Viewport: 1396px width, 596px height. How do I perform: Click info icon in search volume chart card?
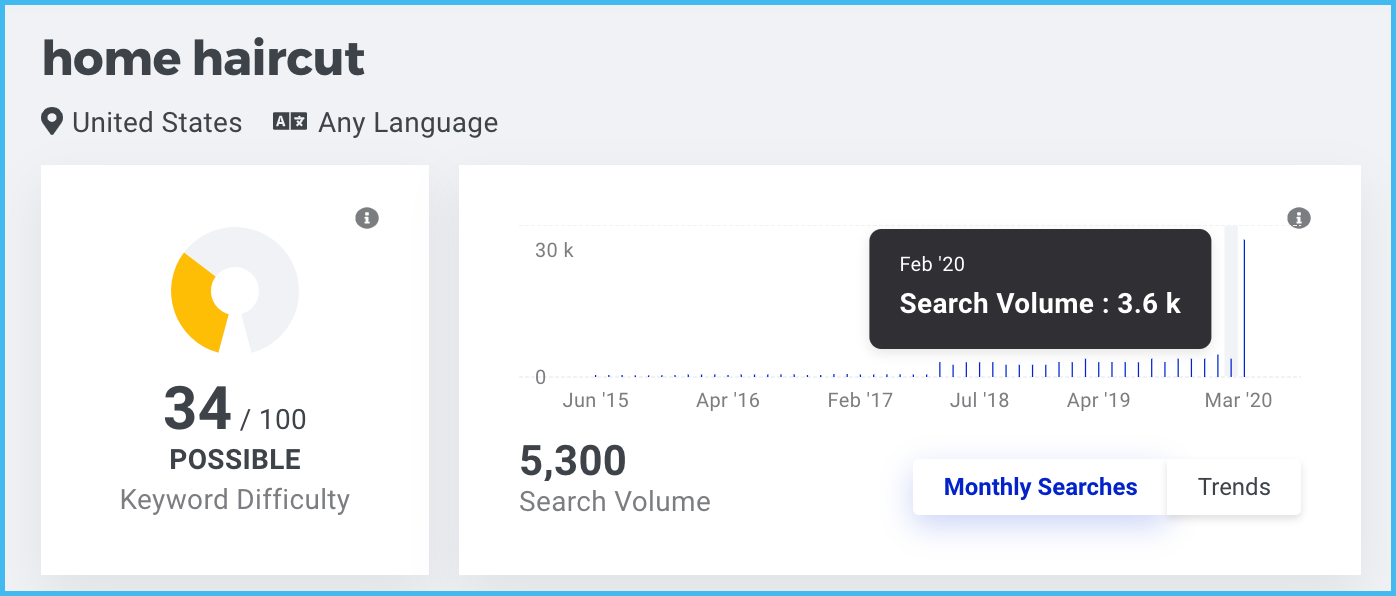[1298, 217]
